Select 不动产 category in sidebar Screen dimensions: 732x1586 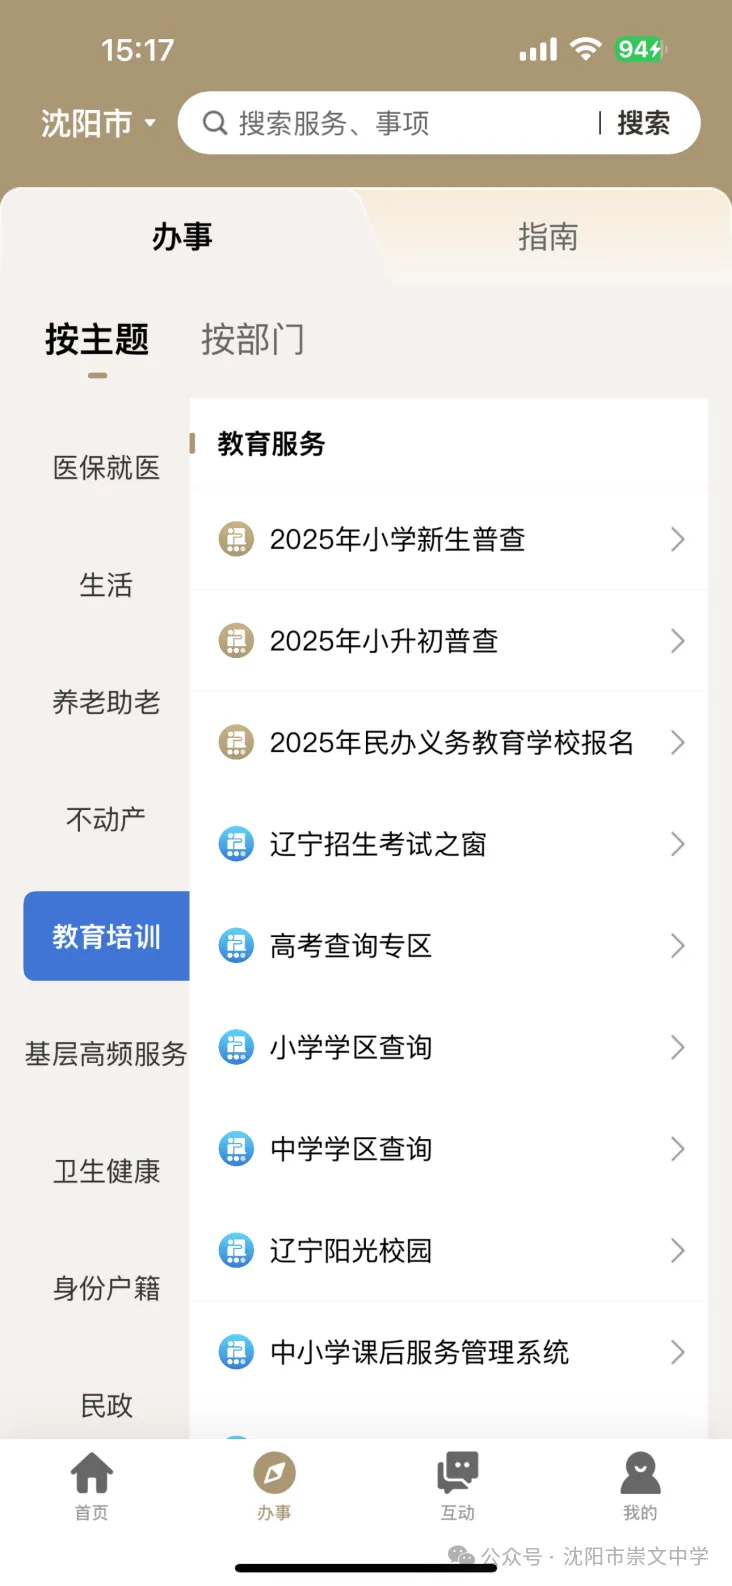coord(106,820)
